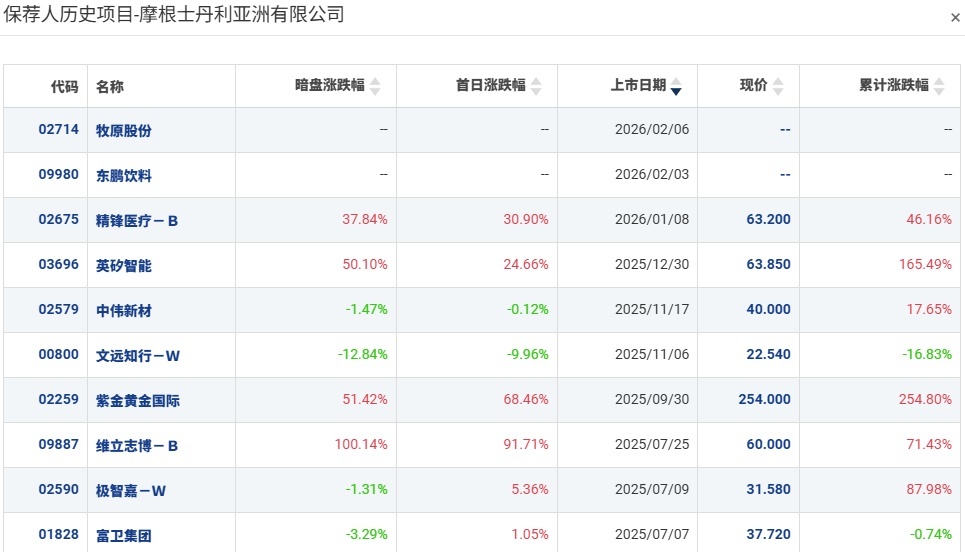This screenshot has height=552, width=965.
Task: Click first-day change 68.46%
Action: 526,399
